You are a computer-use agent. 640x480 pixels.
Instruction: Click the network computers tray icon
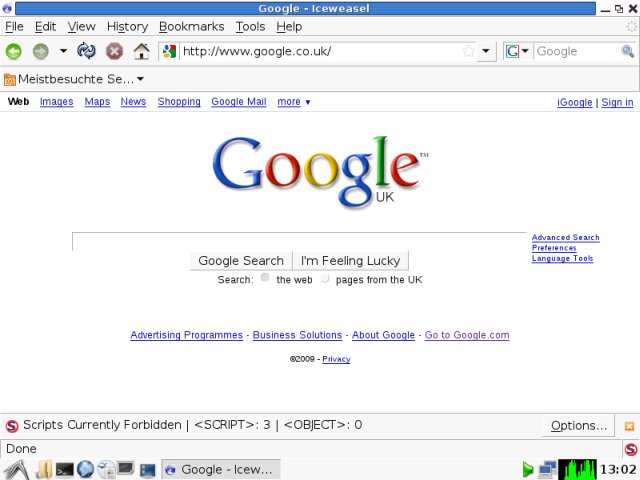point(547,470)
